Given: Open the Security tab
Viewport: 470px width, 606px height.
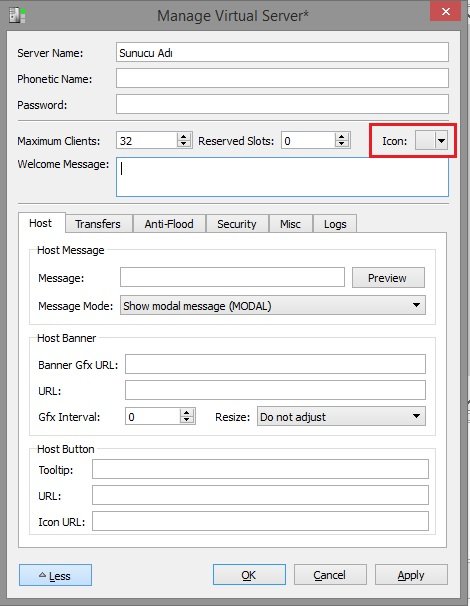Looking at the screenshot, I should [237, 224].
